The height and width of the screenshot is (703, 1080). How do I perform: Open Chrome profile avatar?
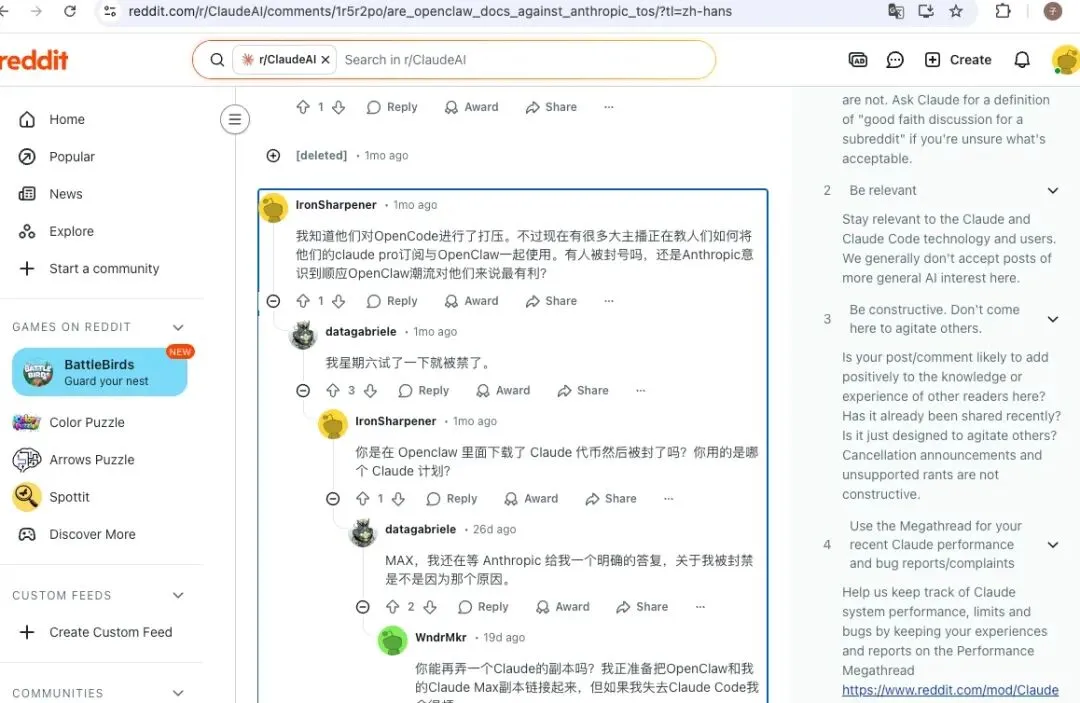click(1052, 11)
